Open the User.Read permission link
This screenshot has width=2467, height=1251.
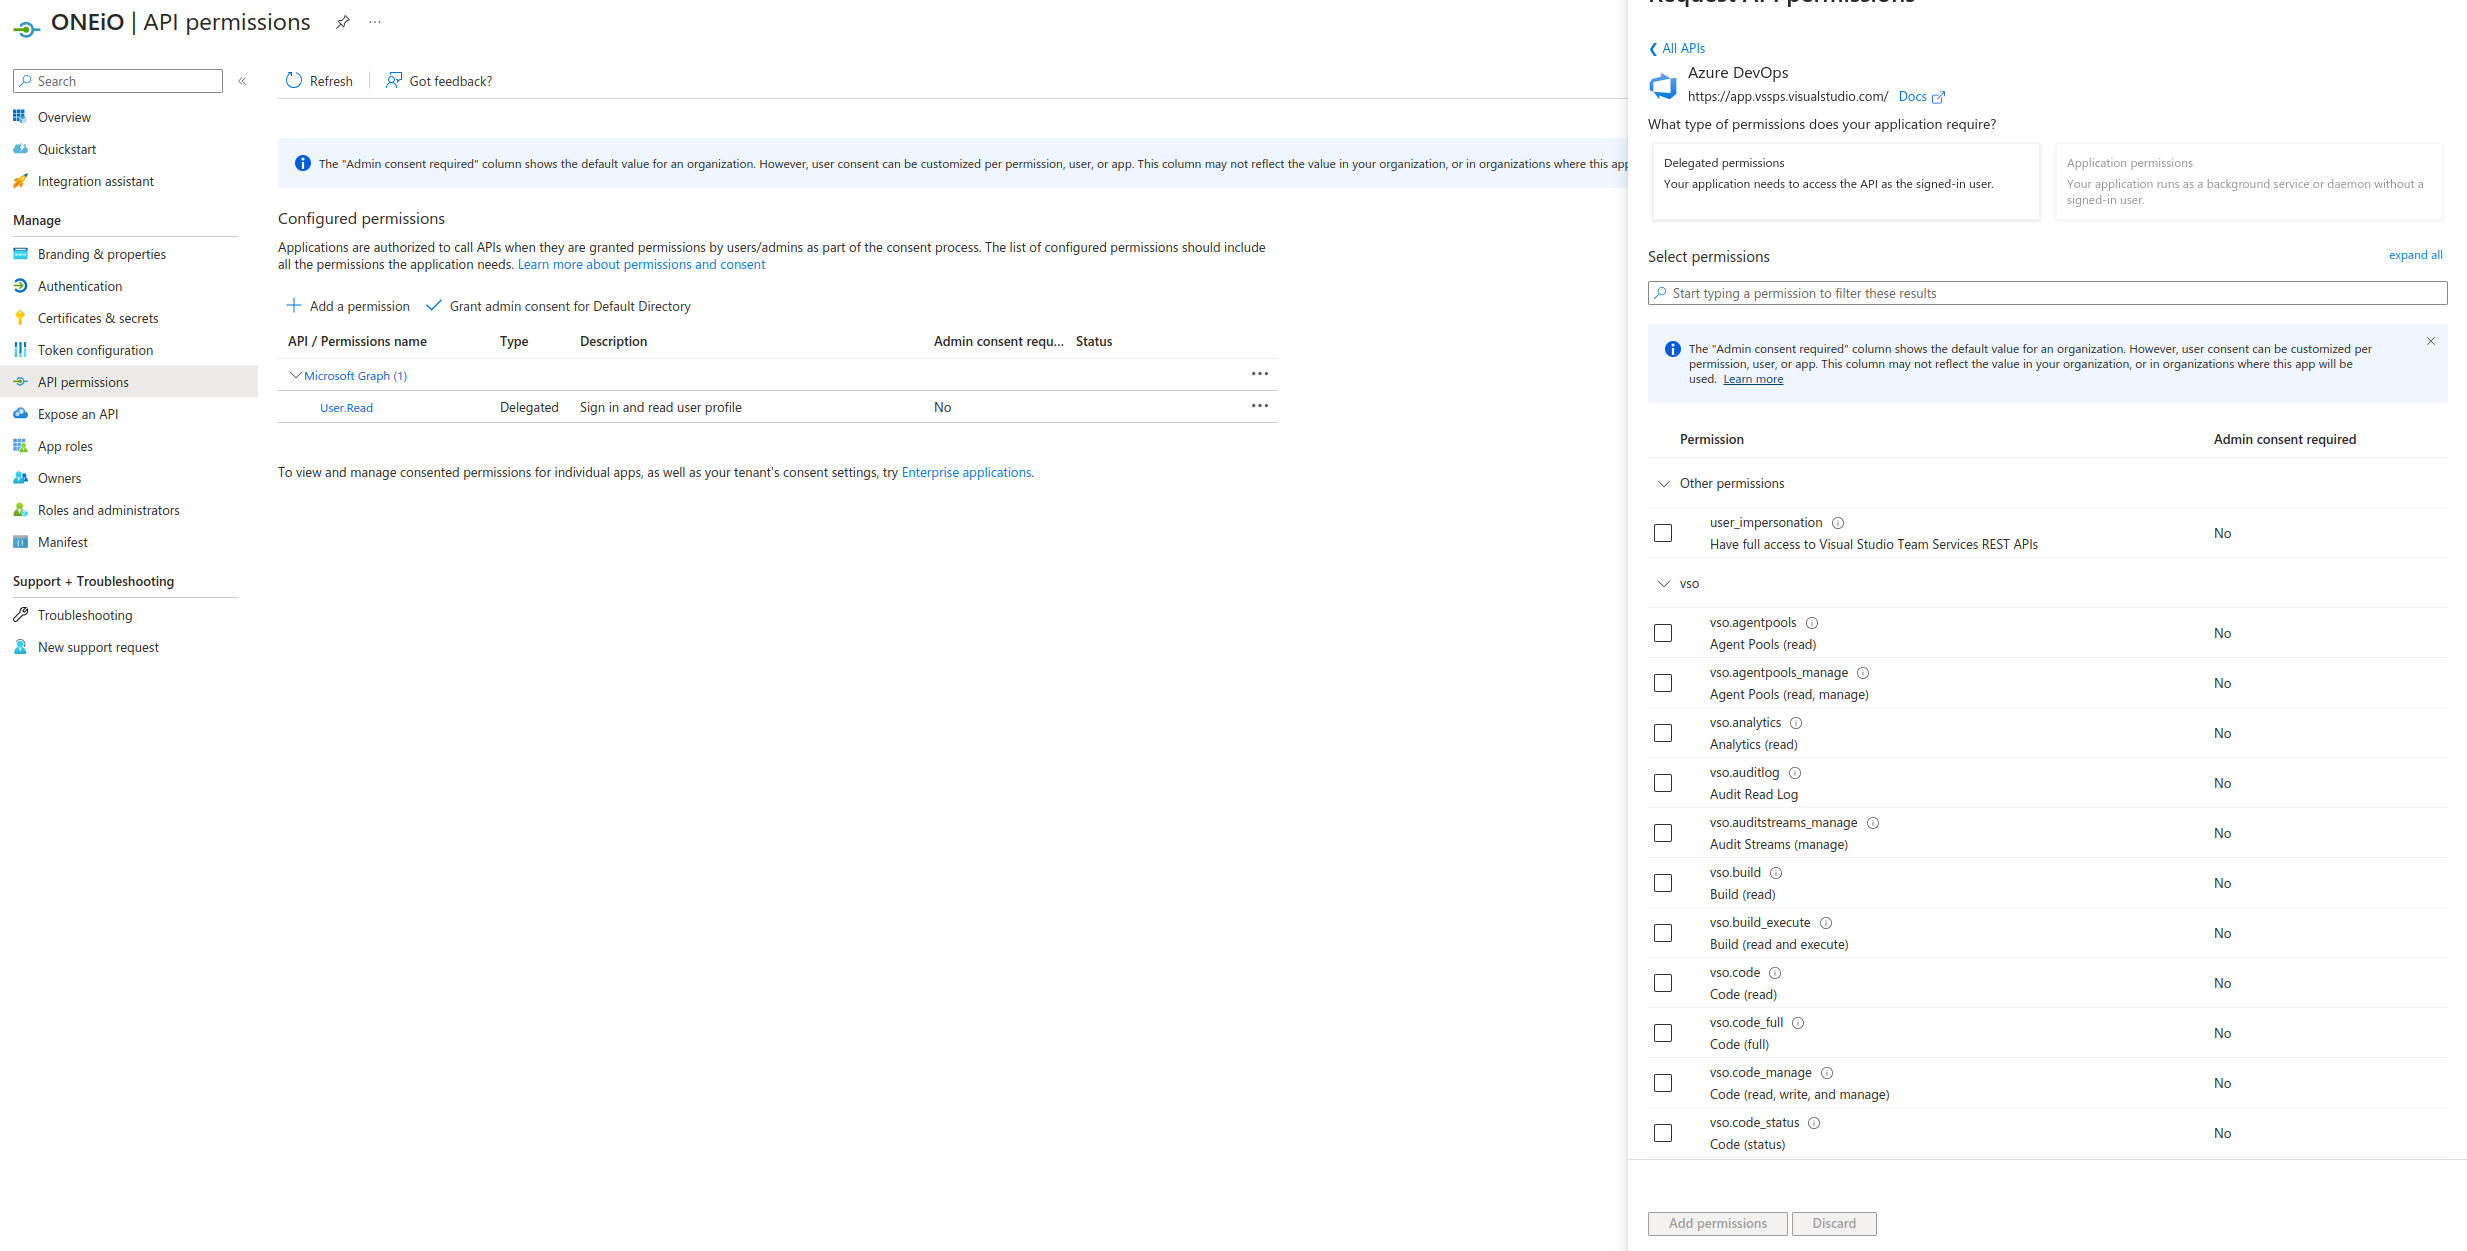pyautogui.click(x=346, y=408)
